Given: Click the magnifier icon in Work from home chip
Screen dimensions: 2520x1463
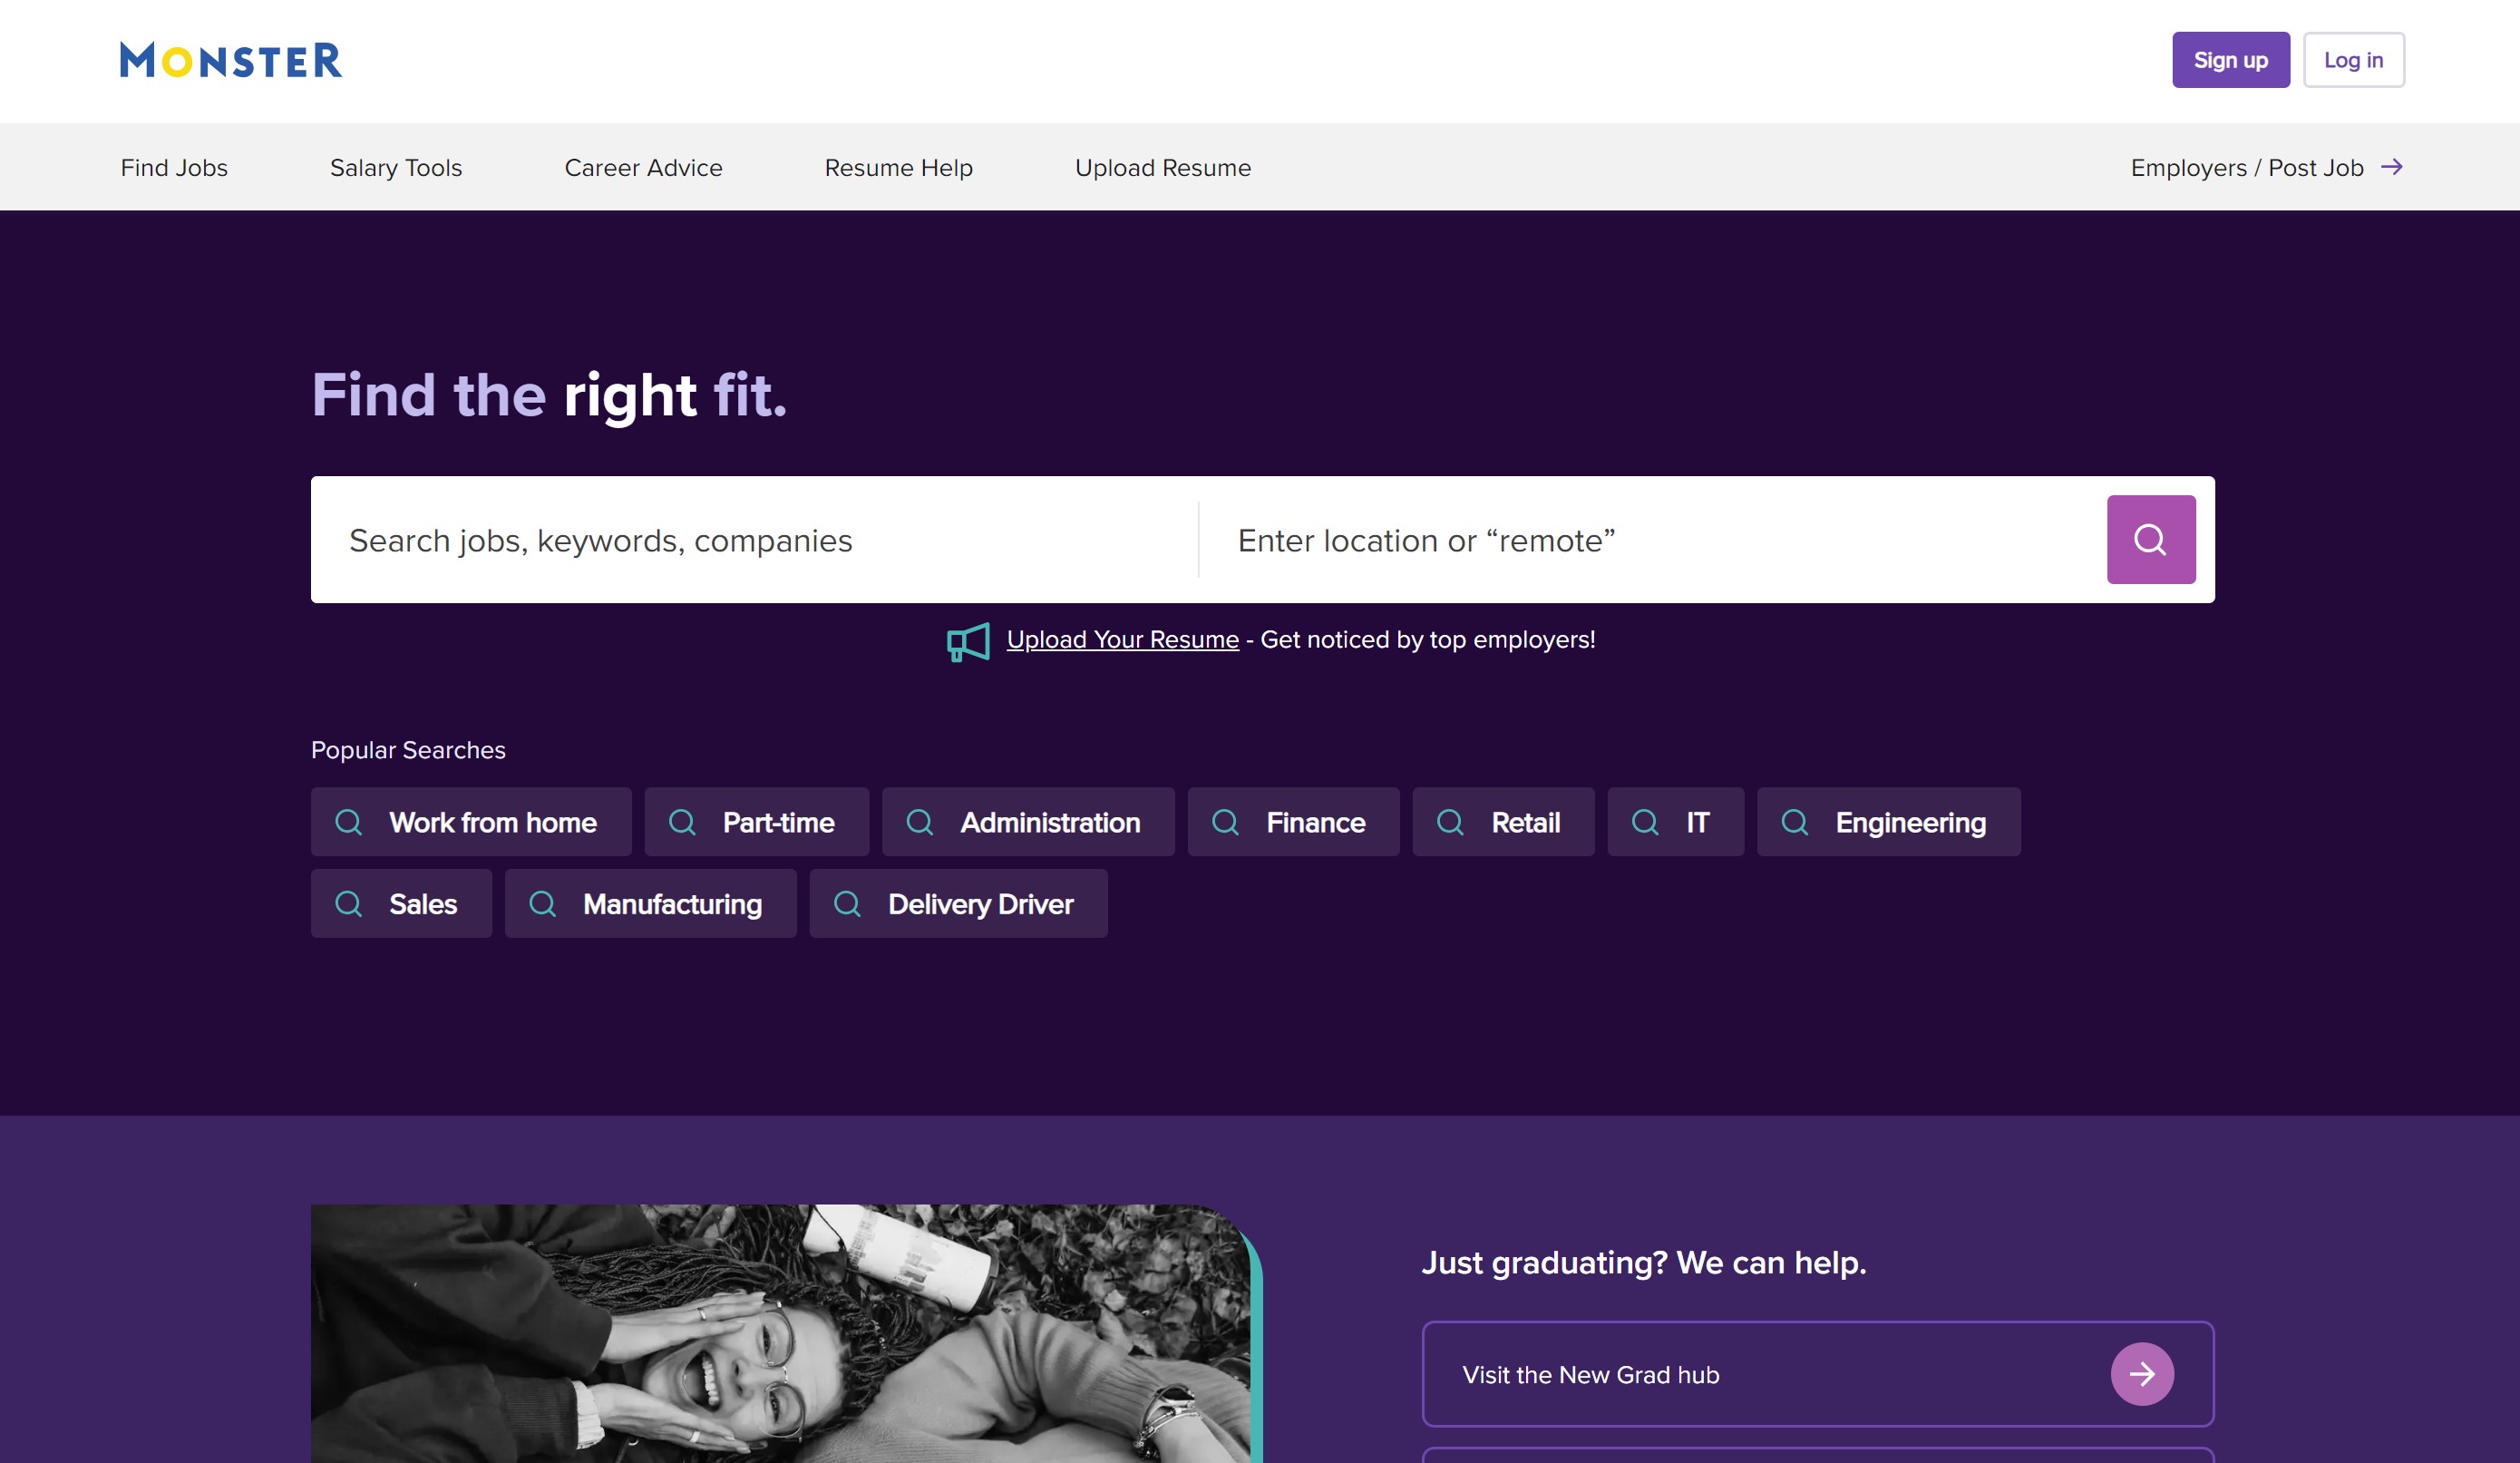Looking at the screenshot, I should coord(349,822).
